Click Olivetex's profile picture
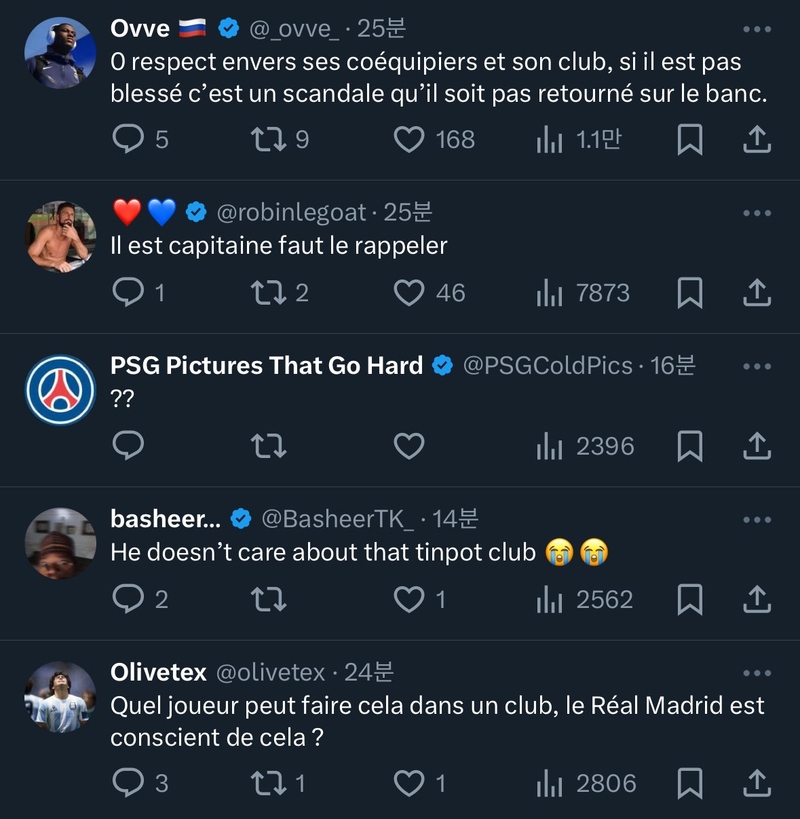Viewport: 800px width, 819px height. tap(60, 695)
